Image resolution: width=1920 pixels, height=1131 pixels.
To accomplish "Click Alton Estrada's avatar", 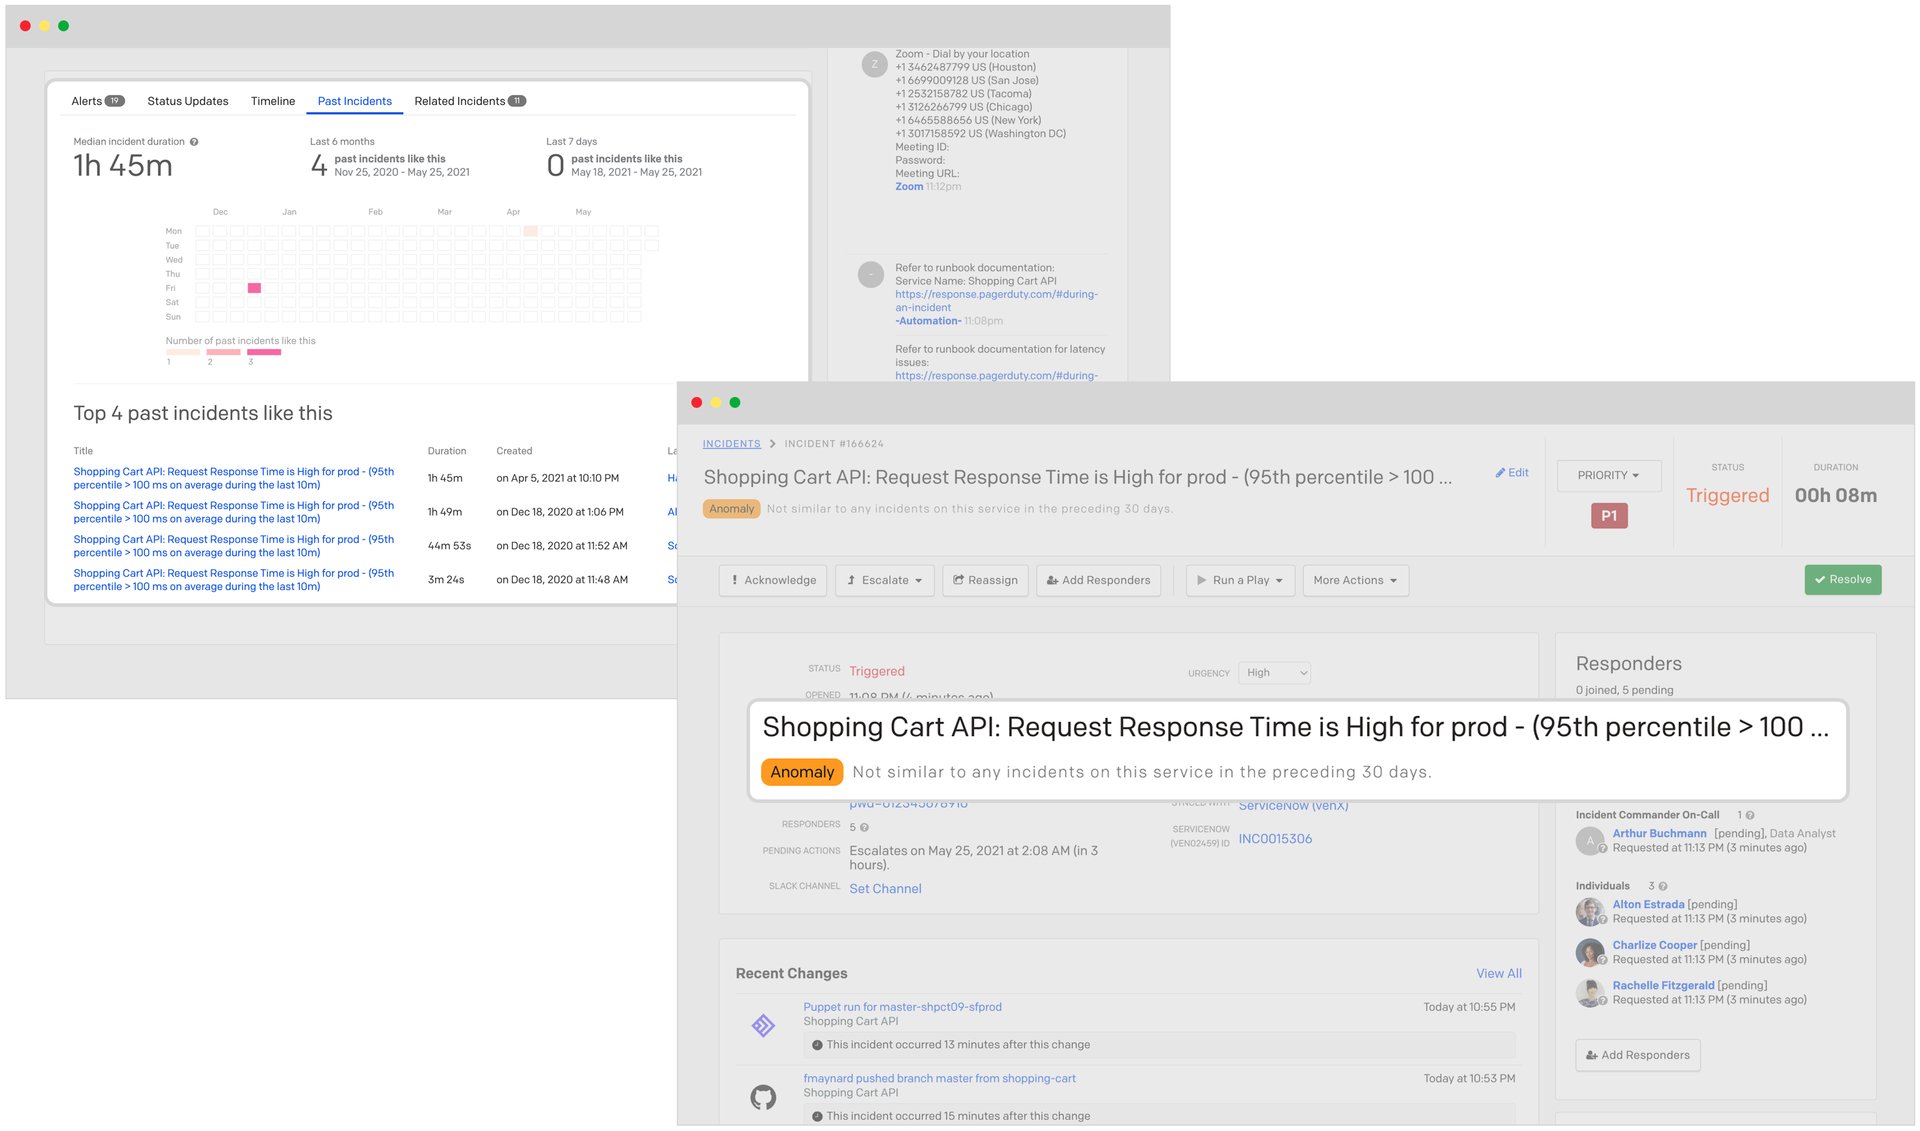I will pos(1590,912).
